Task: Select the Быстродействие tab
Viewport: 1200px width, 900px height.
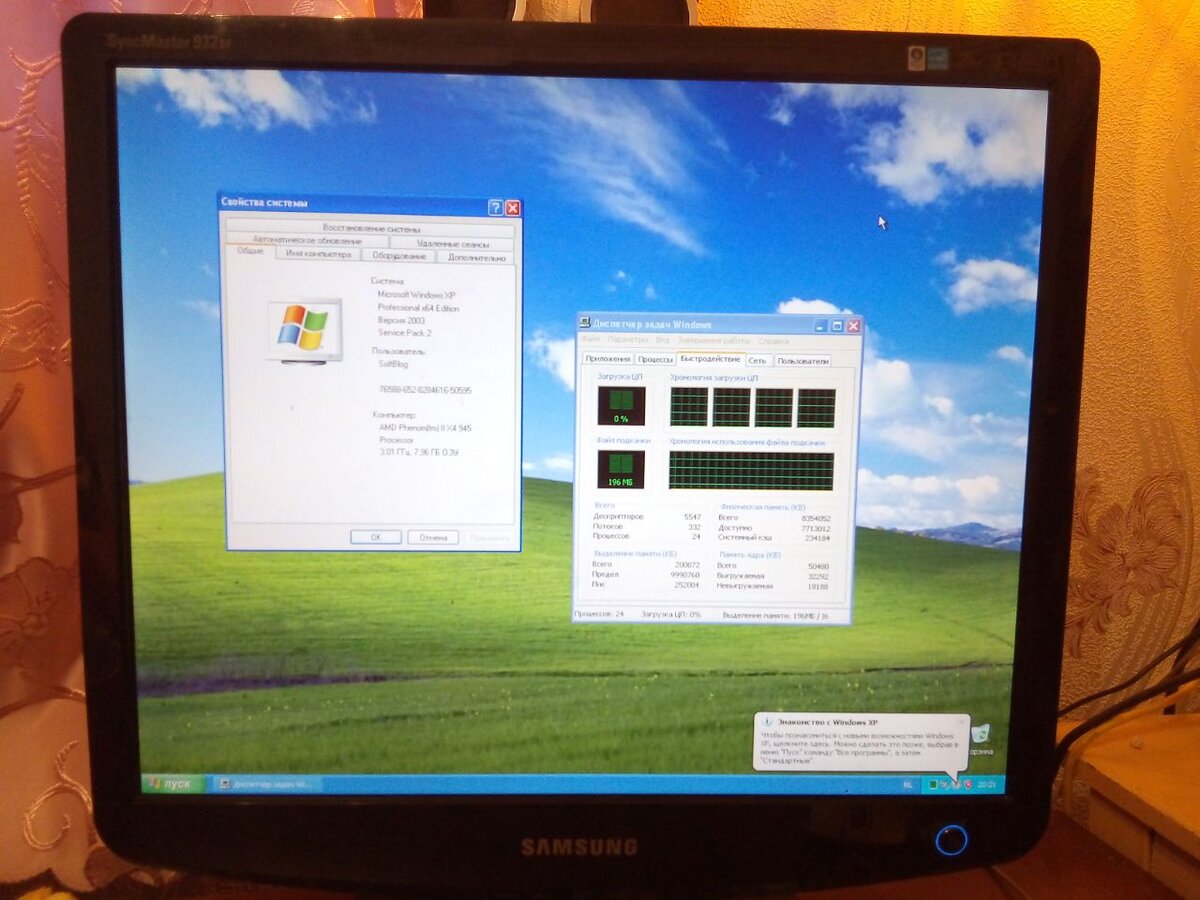Action: (x=710, y=358)
